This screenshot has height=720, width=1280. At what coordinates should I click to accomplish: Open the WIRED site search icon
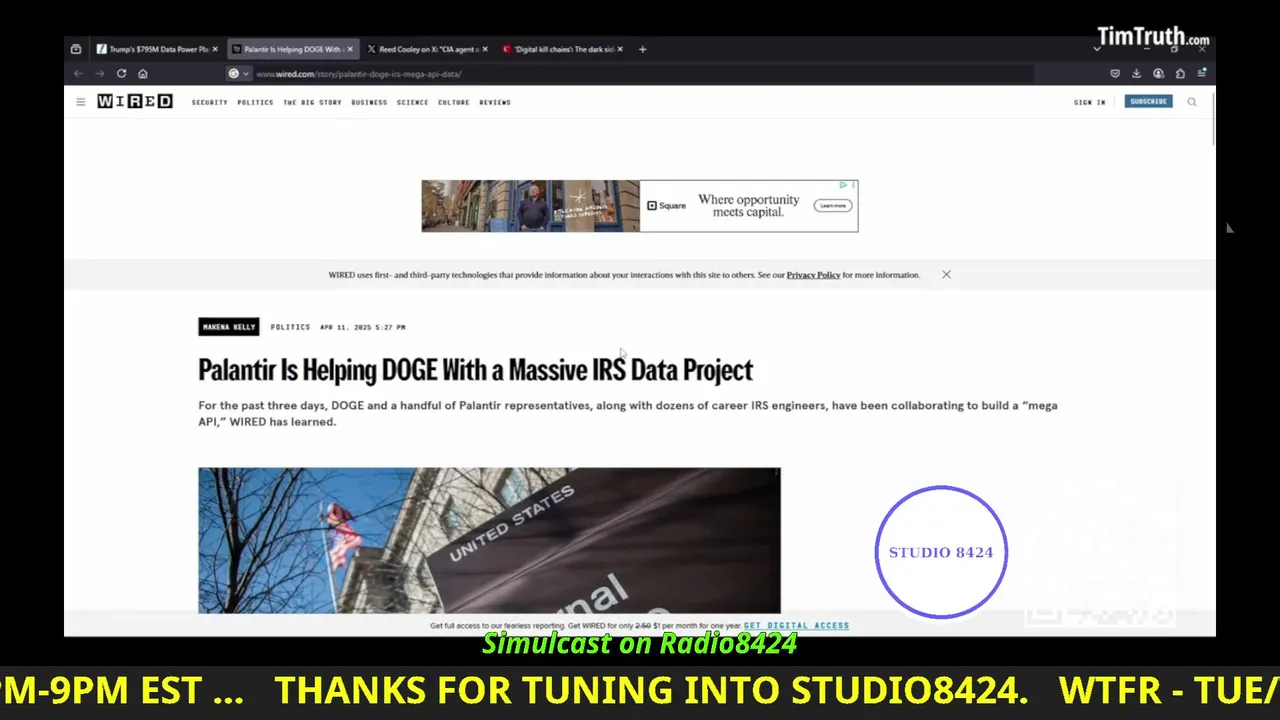(x=1192, y=102)
